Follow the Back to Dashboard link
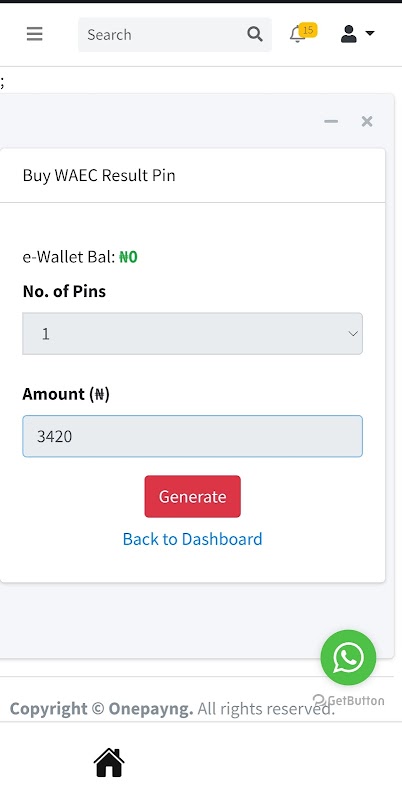Image resolution: width=402 pixels, height=800 pixels. pos(192,539)
